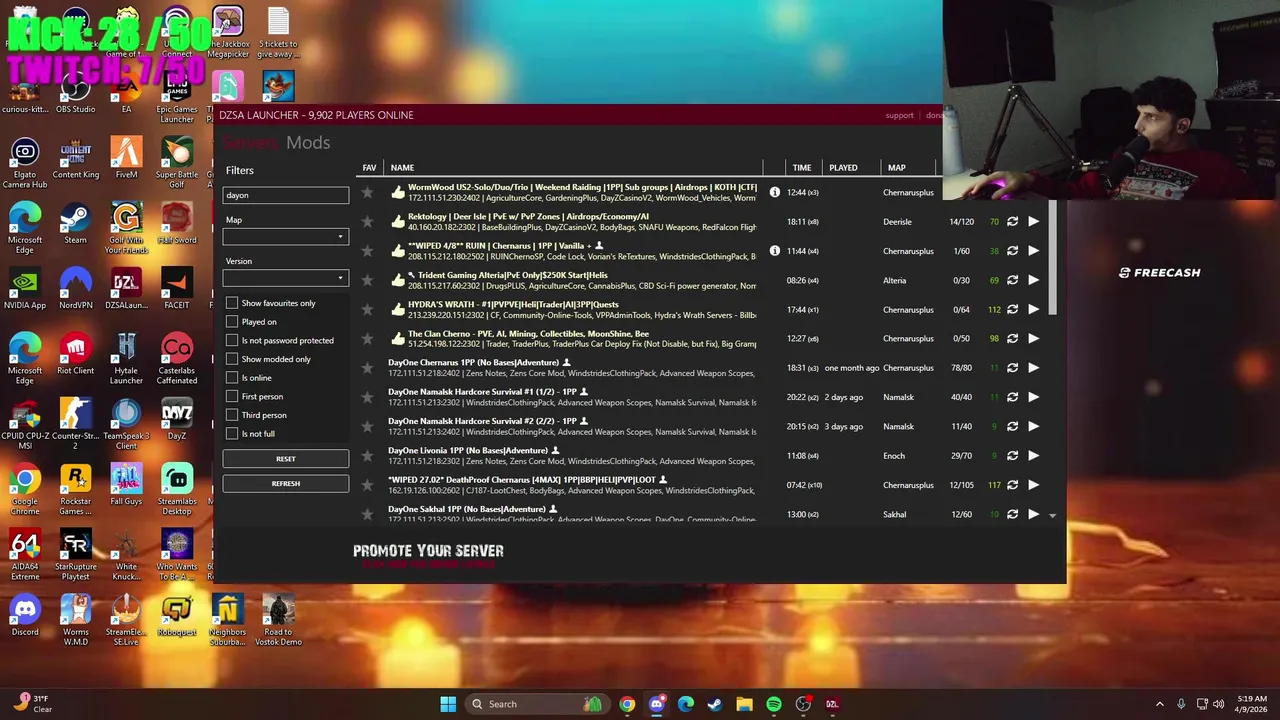
Task: Play The Clan Cherno server
Action: (1033, 338)
